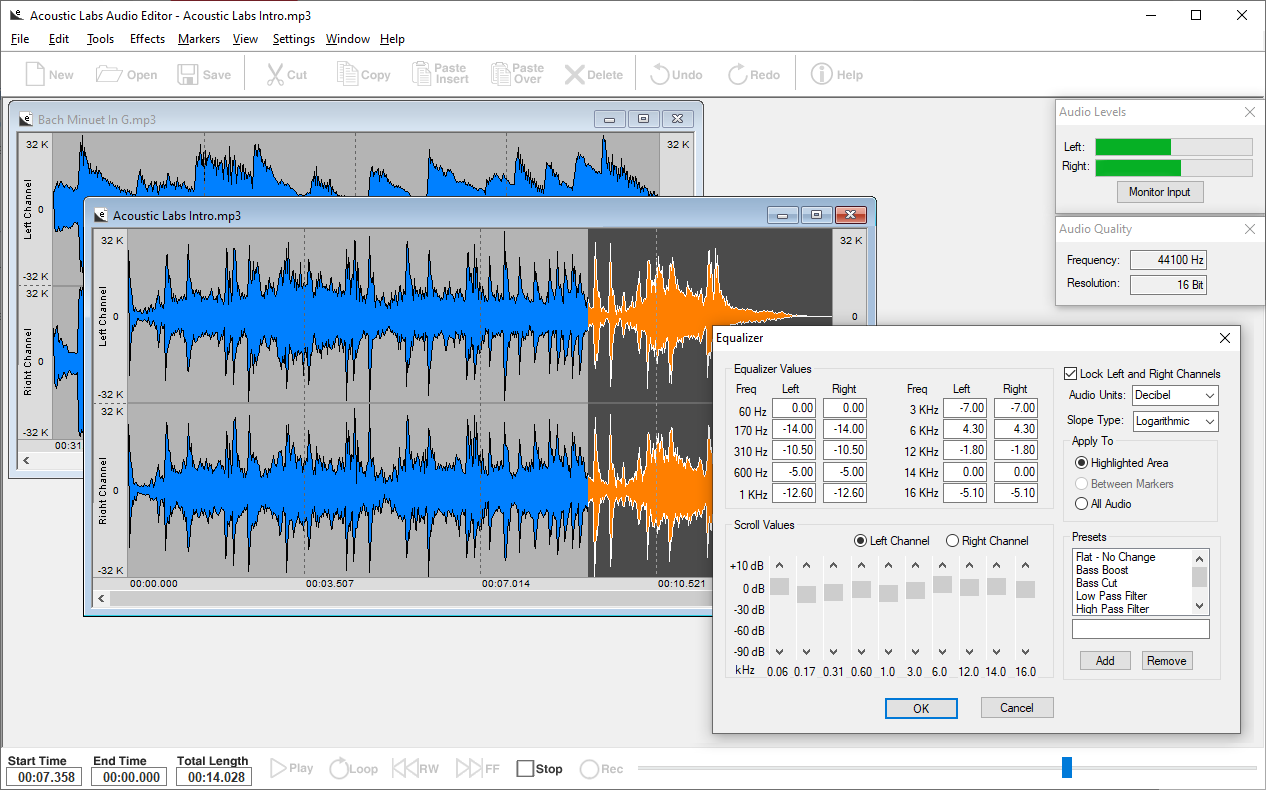This screenshot has height=790, width=1266.
Task: Uncheck Lock Left and Right Channels
Action: [1071, 374]
